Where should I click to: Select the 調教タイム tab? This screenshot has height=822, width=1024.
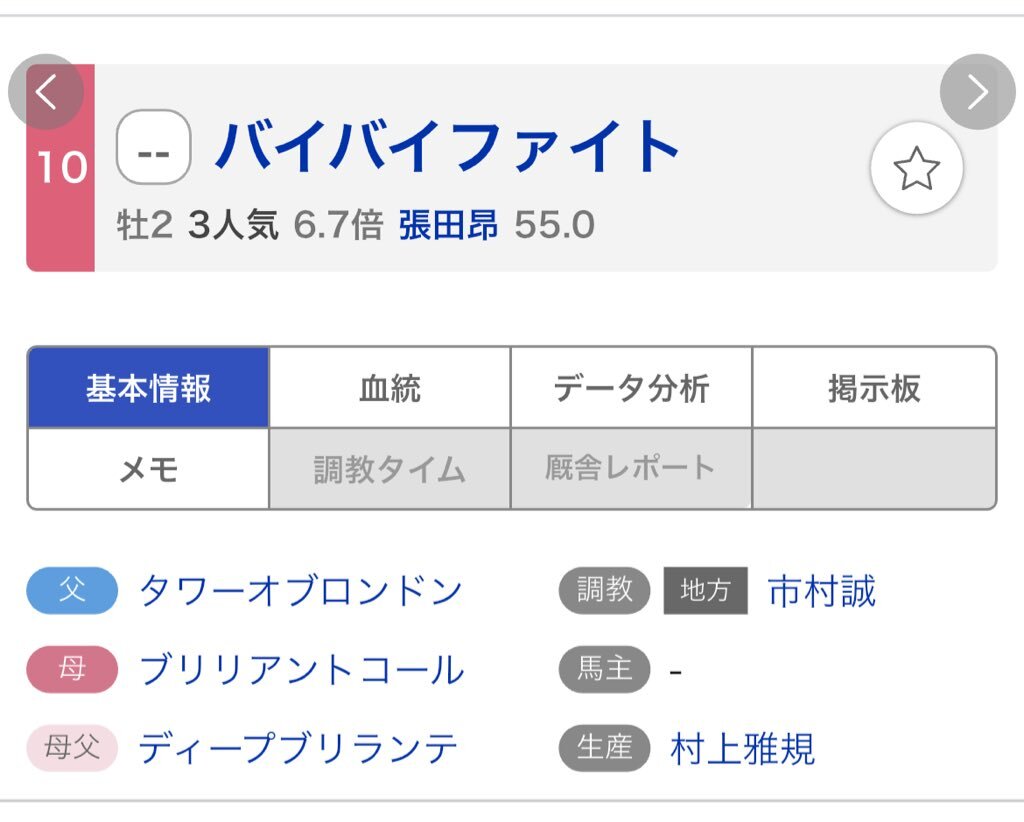(x=390, y=469)
